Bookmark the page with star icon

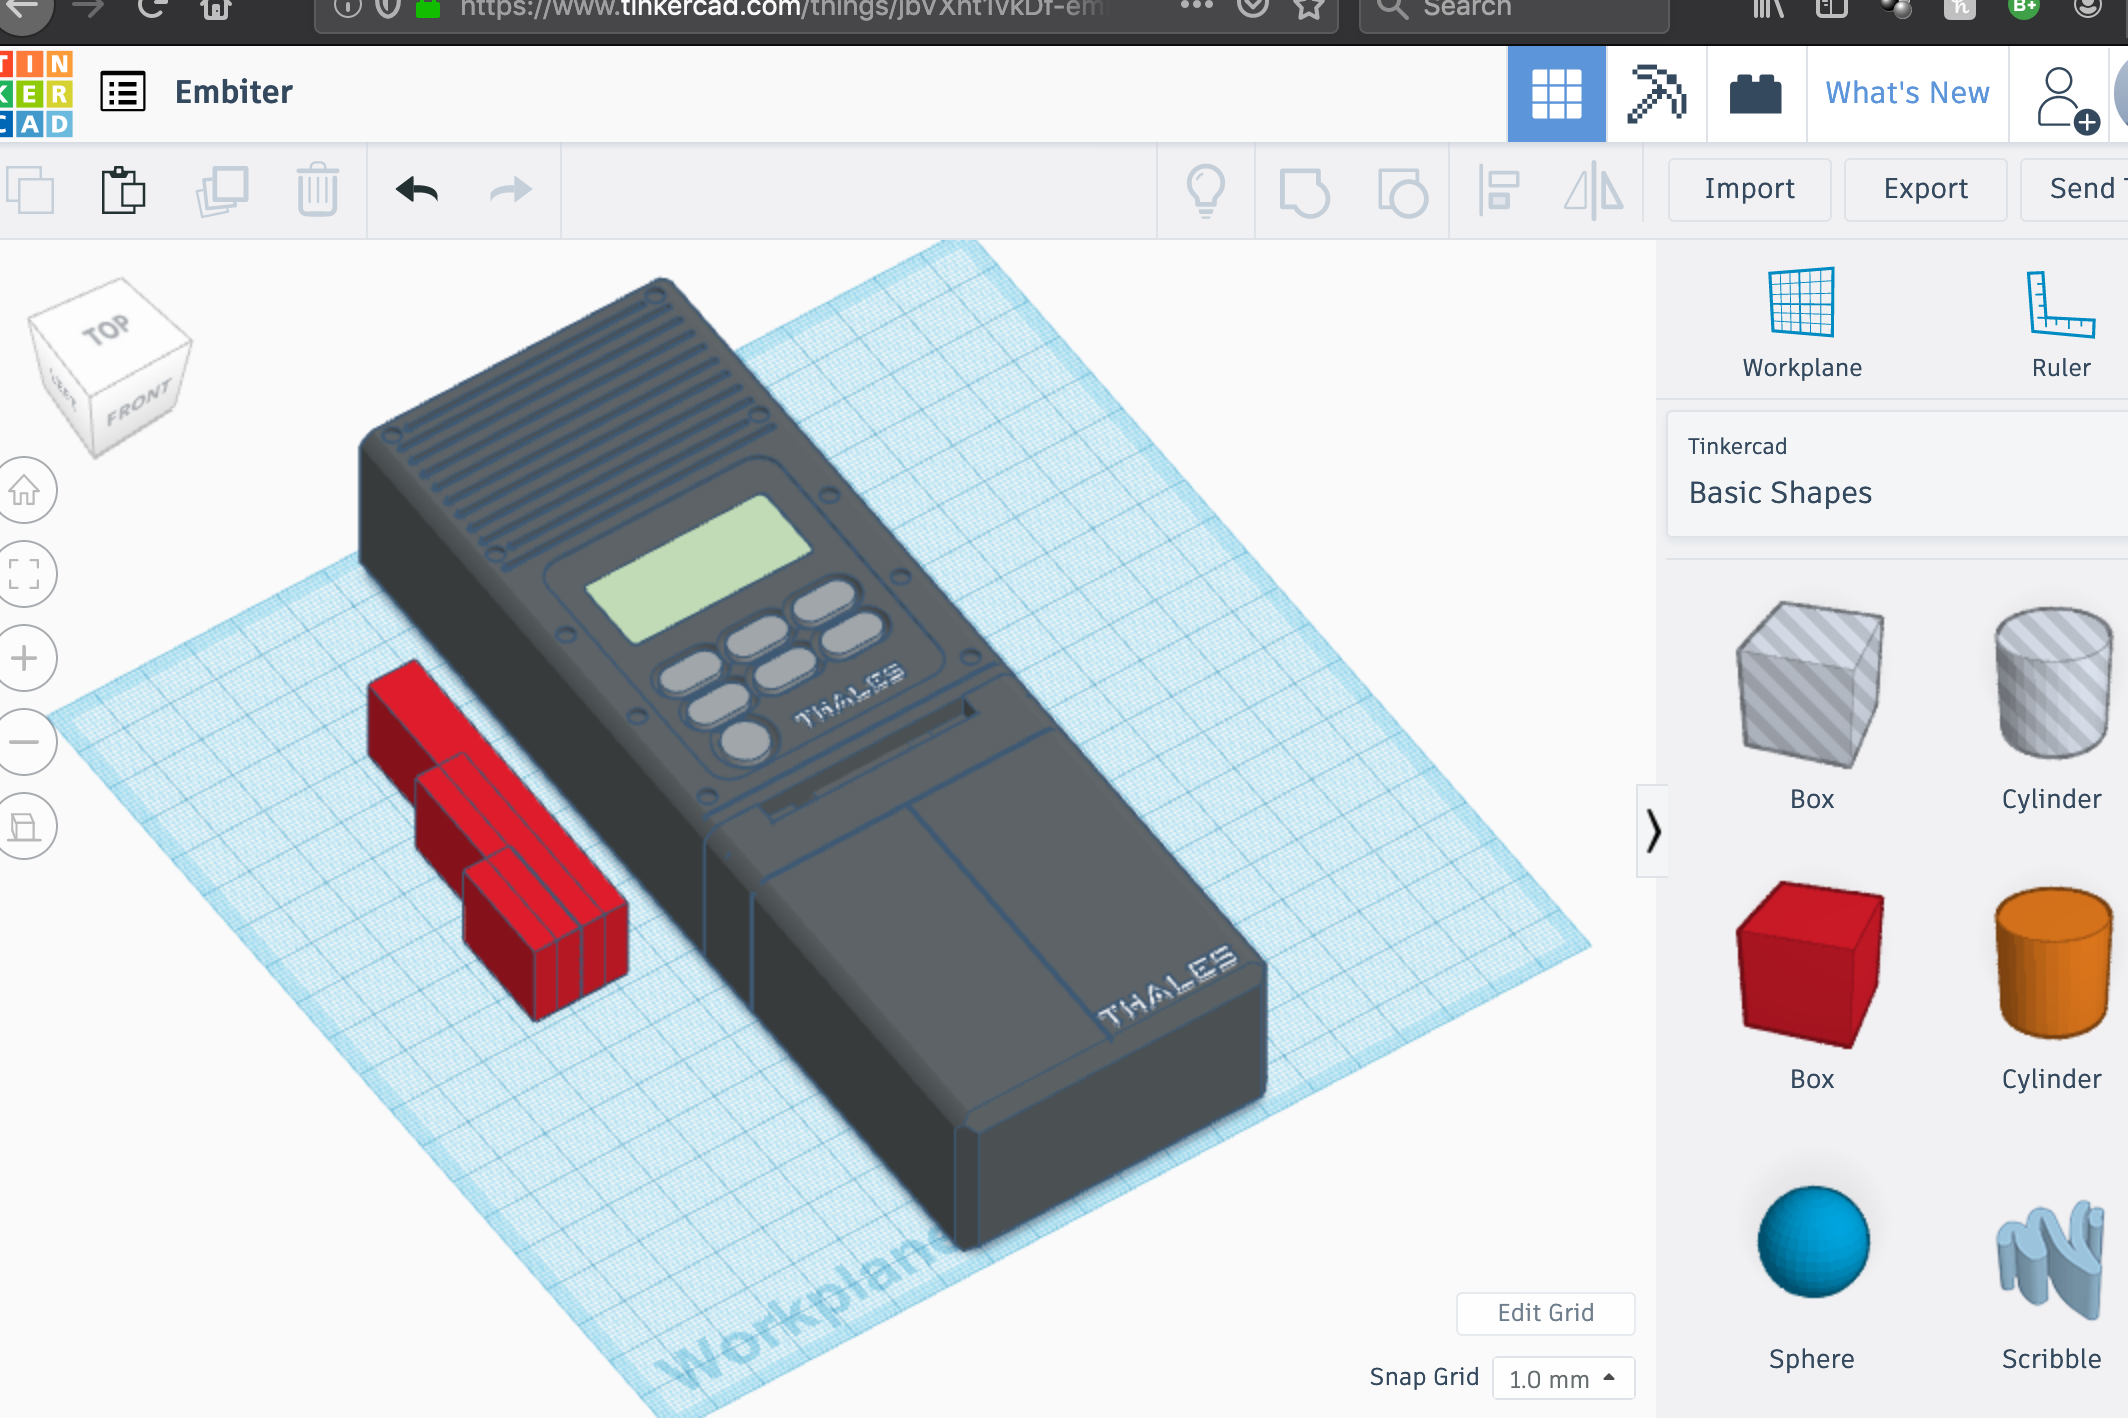coord(1309,8)
